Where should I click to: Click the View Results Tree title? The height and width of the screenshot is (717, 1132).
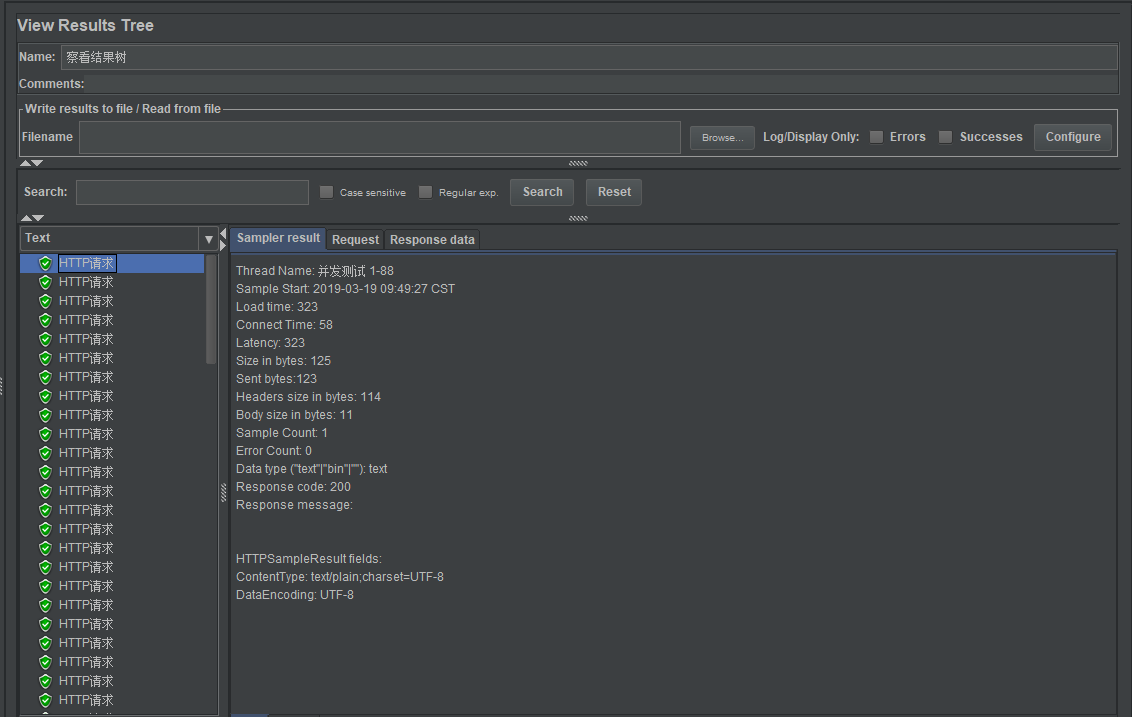(x=85, y=25)
